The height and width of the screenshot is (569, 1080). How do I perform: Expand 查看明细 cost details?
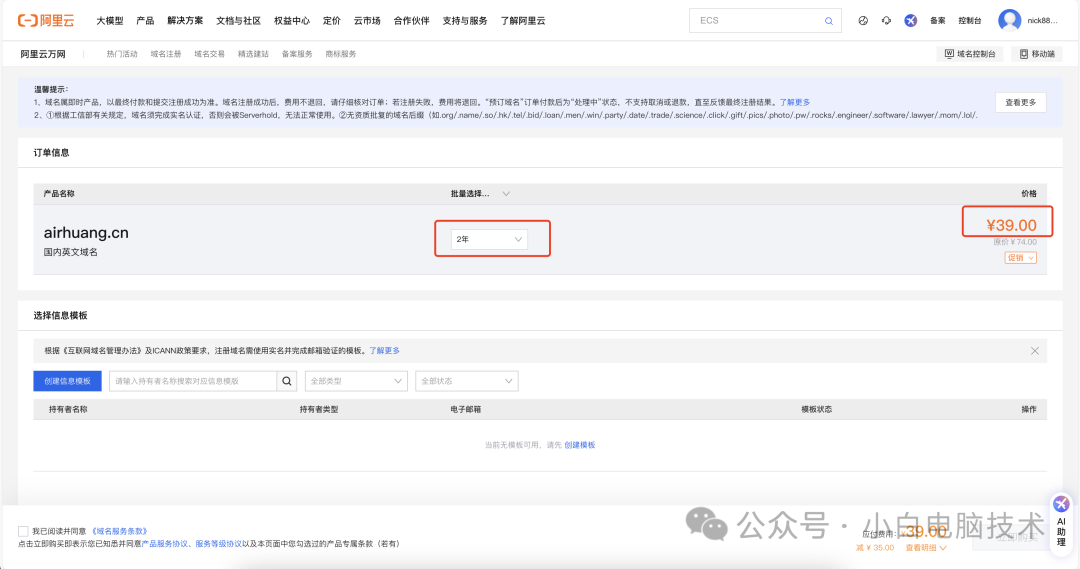(x=926, y=548)
